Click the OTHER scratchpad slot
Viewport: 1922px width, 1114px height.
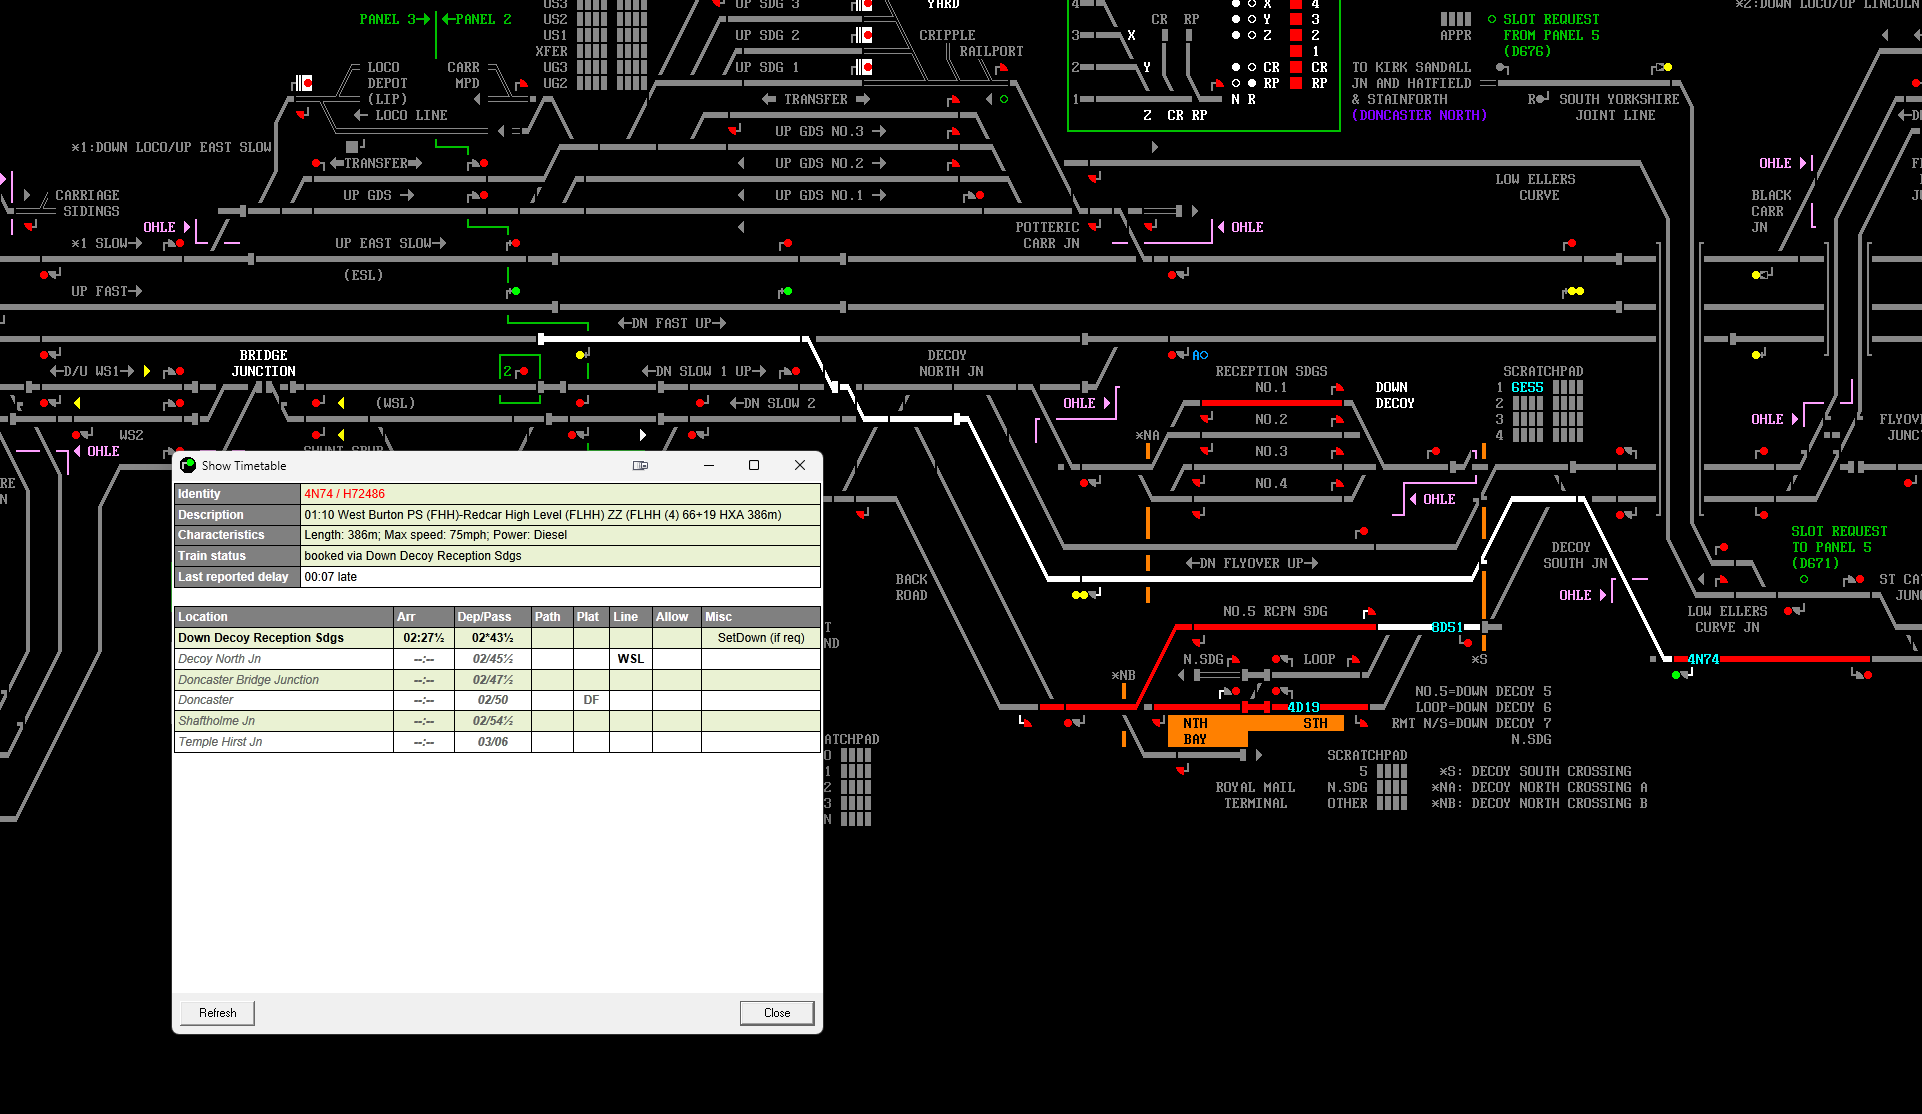1392,803
